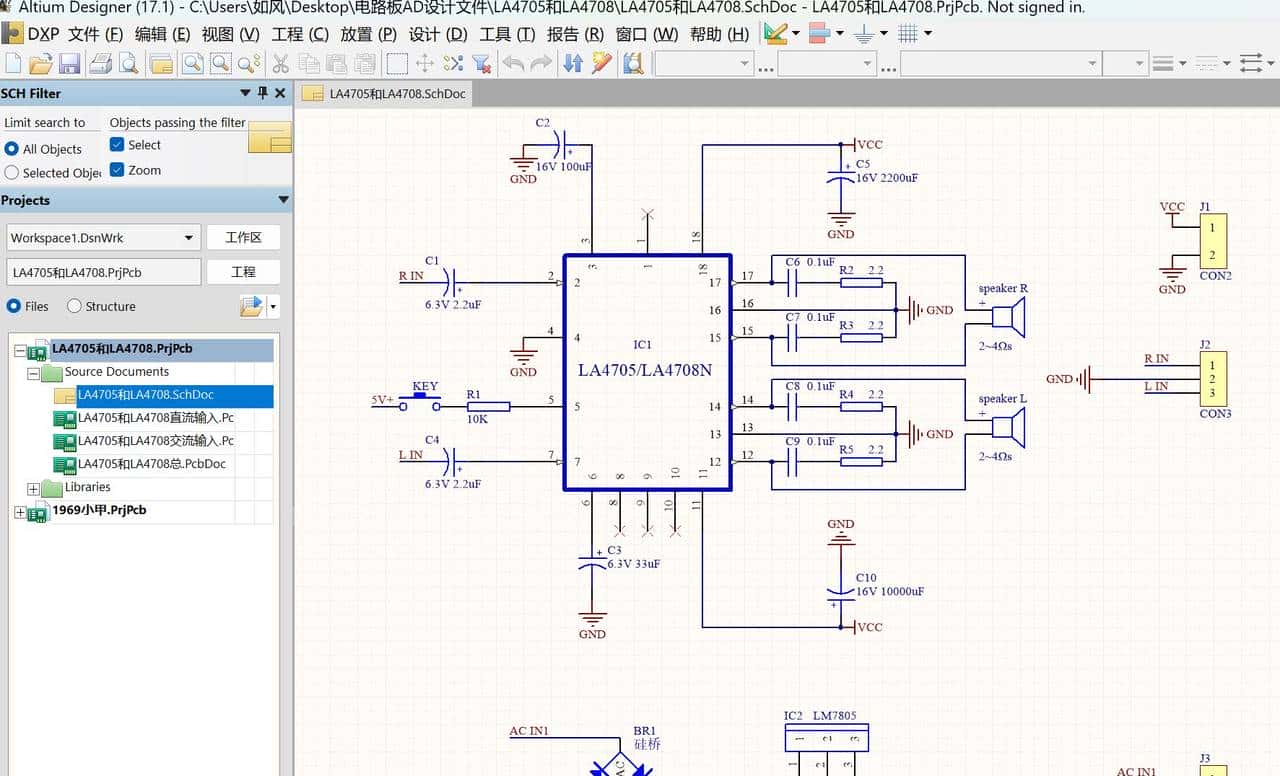Click the 工程 button
This screenshot has width=1280, height=776.
[x=243, y=272]
